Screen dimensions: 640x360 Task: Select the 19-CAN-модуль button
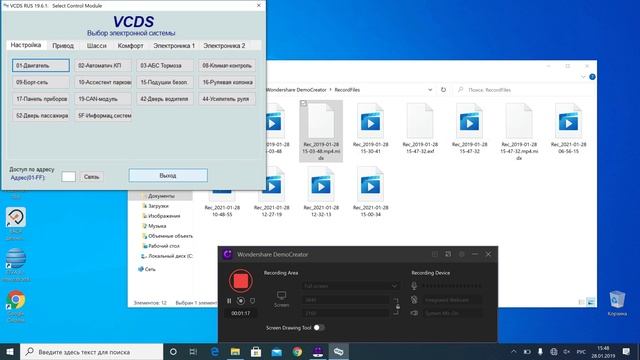tap(103, 99)
